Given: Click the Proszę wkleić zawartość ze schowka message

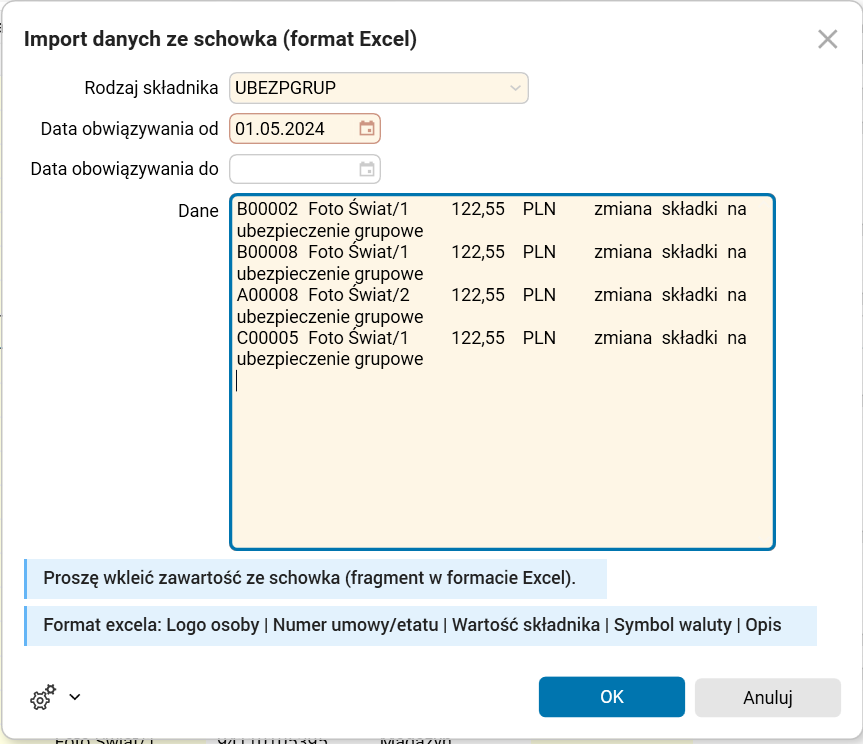Looking at the screenshot, I should pos(310,578).
